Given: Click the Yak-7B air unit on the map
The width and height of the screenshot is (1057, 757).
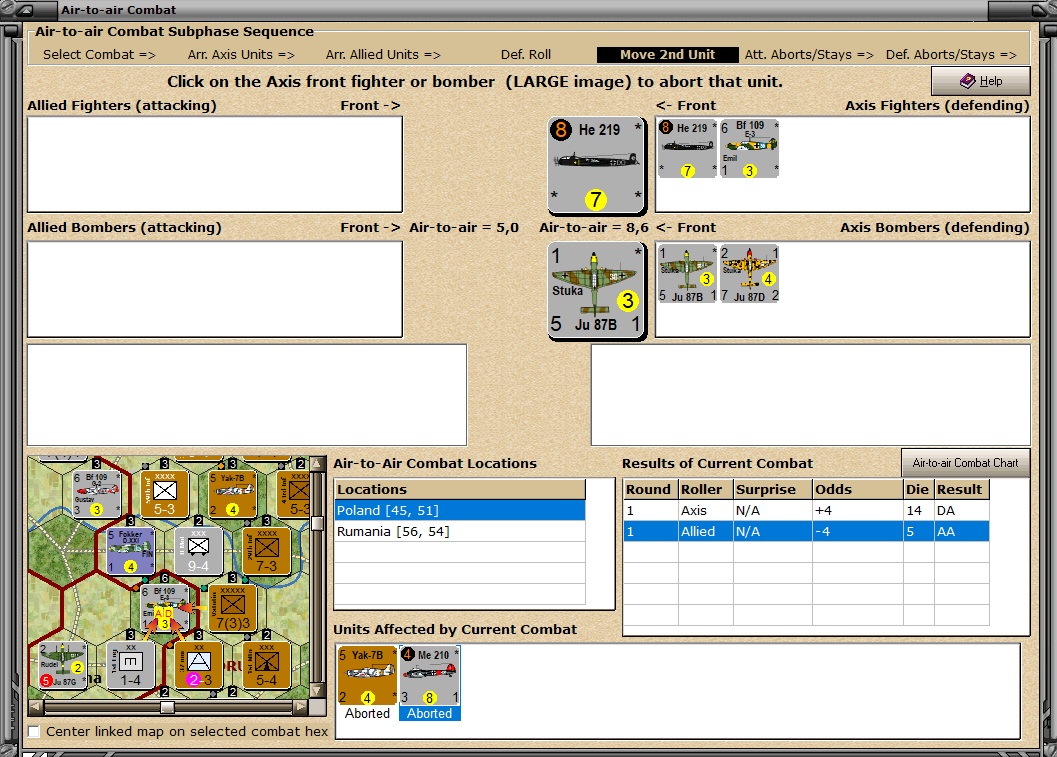Looking at the screenshot, I should click(x=233, y=494).
